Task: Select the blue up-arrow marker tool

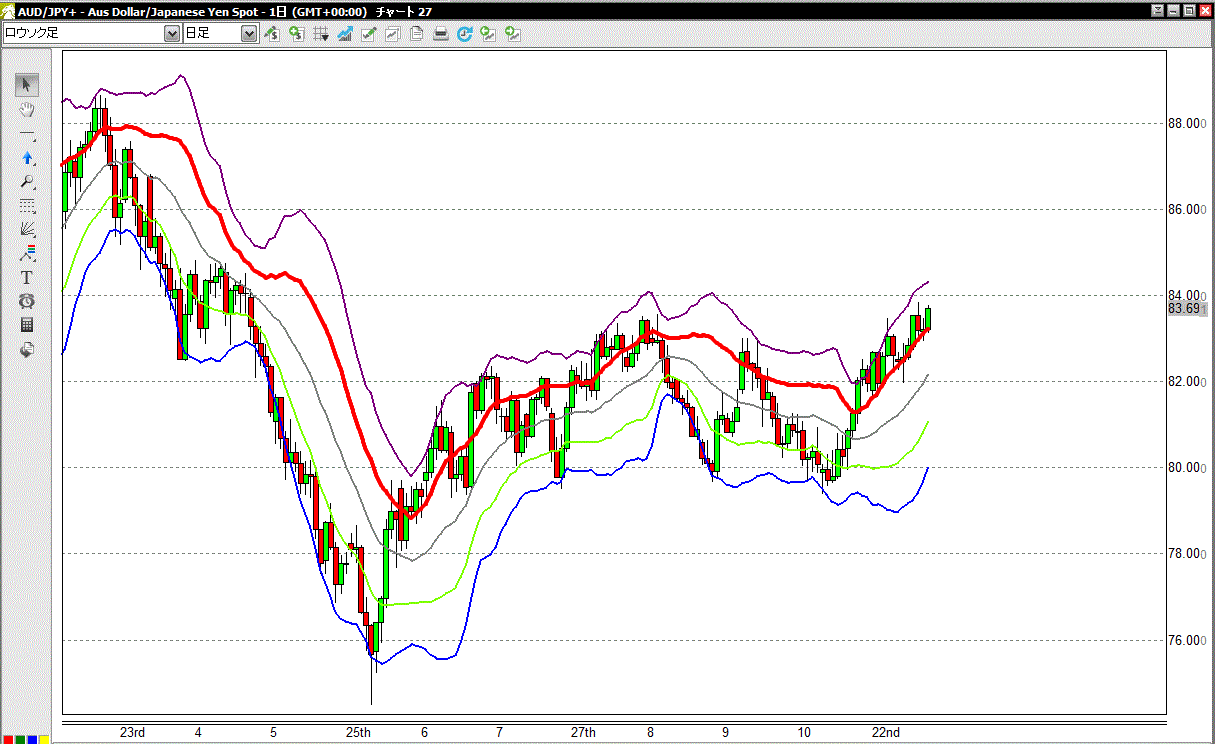Action: tap(27, 157)
